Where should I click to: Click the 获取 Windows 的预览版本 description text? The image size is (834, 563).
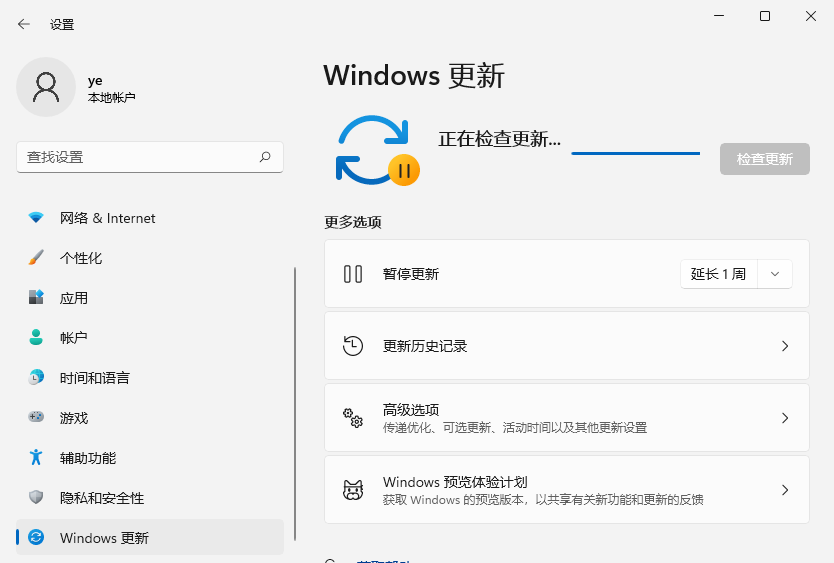click(543, 500)
